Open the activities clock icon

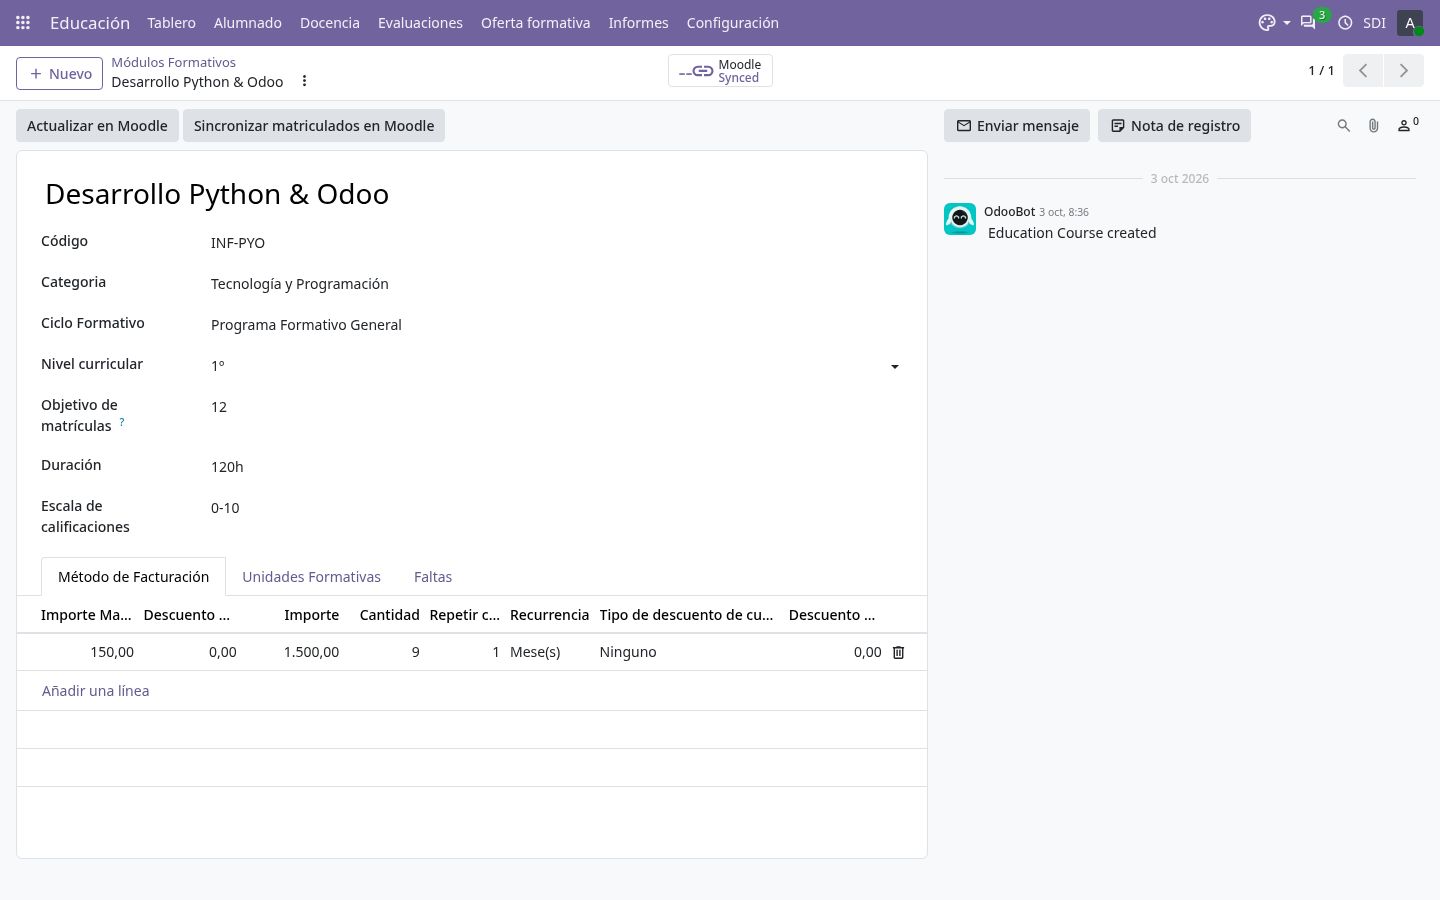pyautogui.click(x=1345, y=22)
